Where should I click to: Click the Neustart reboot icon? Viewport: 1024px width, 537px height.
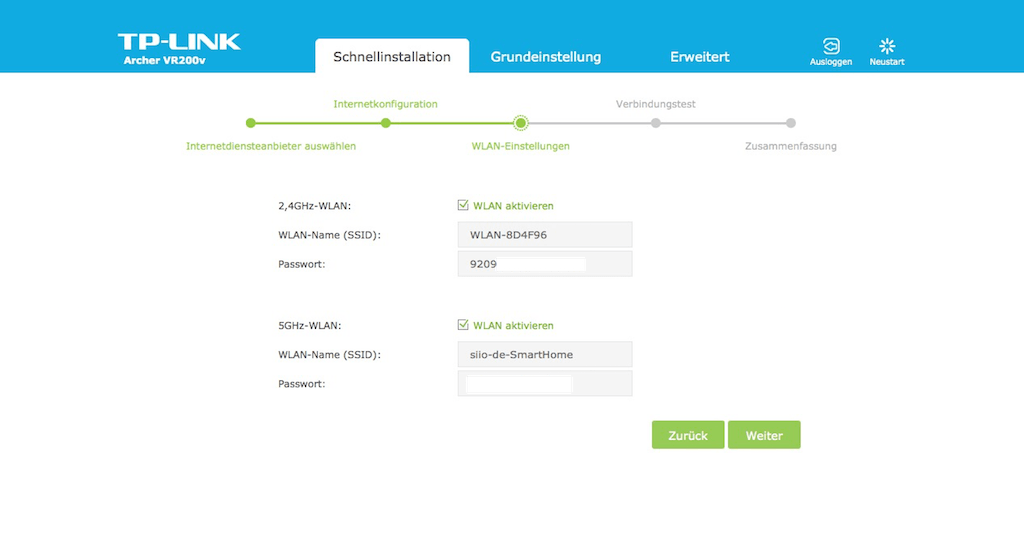tap(886, 47)
